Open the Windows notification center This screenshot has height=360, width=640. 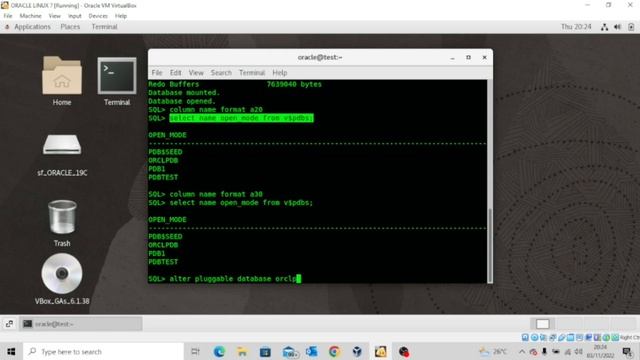click(x=627, y=351)
